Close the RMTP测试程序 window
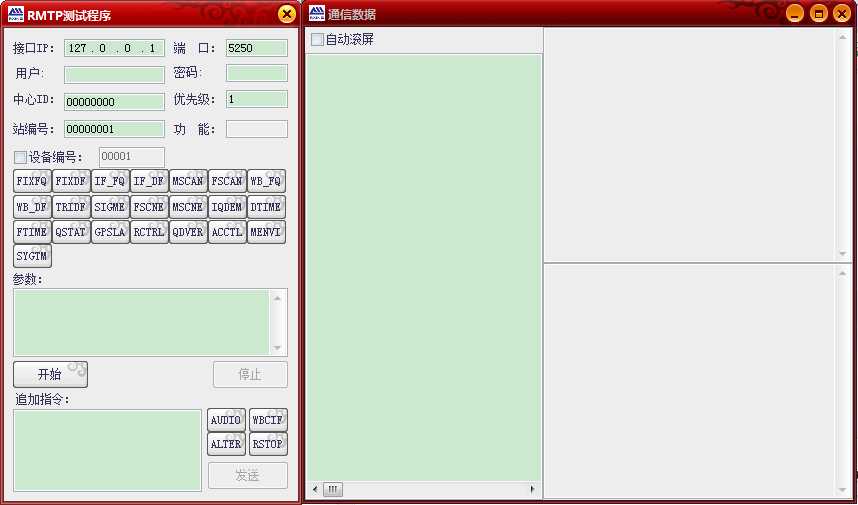The width and height of the screenshot is (858, 505). coord(287,14)
